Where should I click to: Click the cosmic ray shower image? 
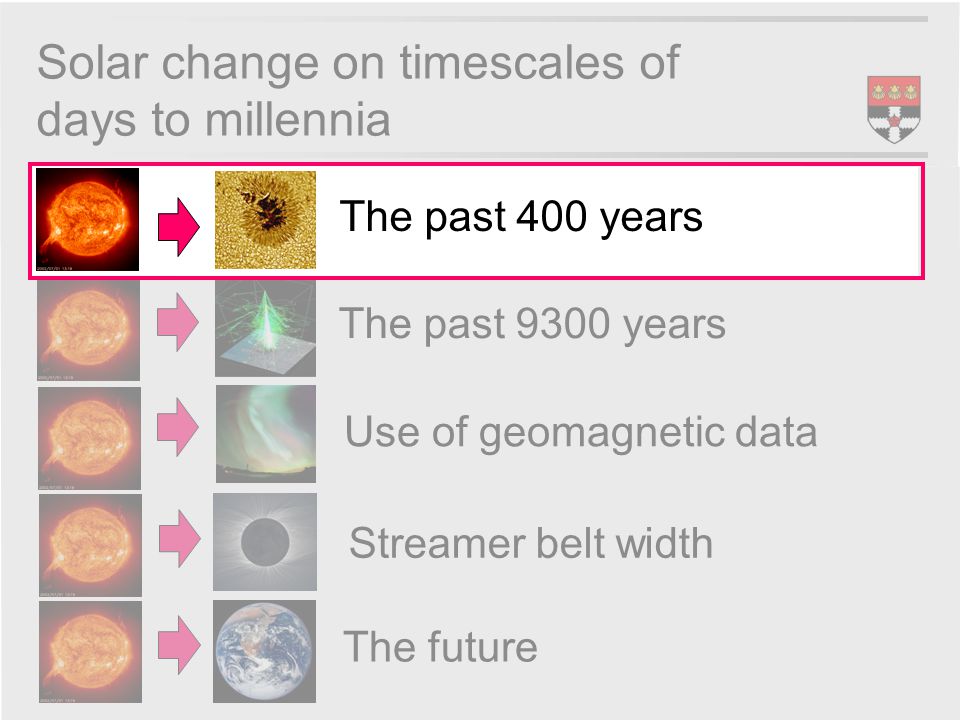coord(265,329)
